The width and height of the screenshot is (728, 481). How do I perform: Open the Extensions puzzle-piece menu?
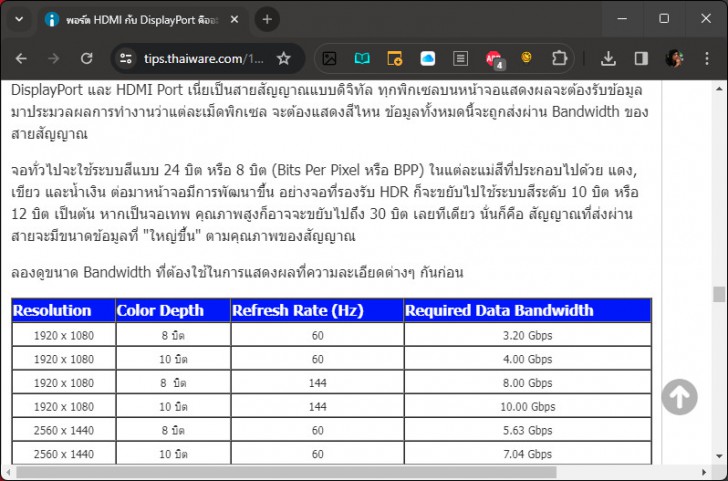pos(559,58)
